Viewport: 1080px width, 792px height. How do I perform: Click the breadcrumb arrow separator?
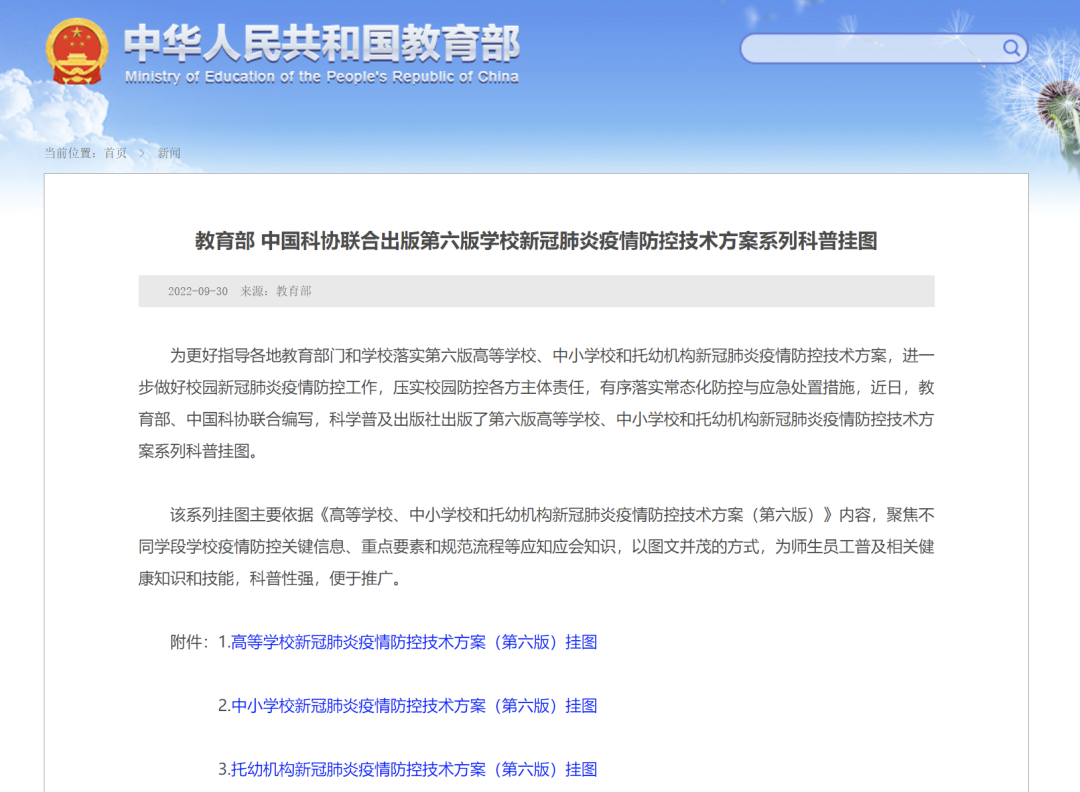(142, 153)
